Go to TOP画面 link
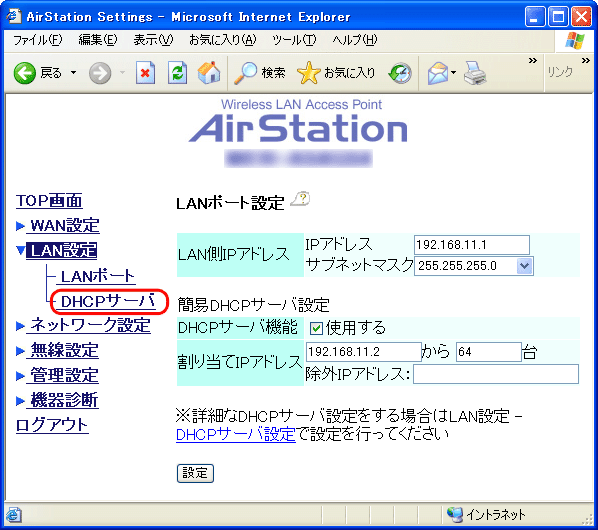Screen dimensions: 598x530 [49, 201]
